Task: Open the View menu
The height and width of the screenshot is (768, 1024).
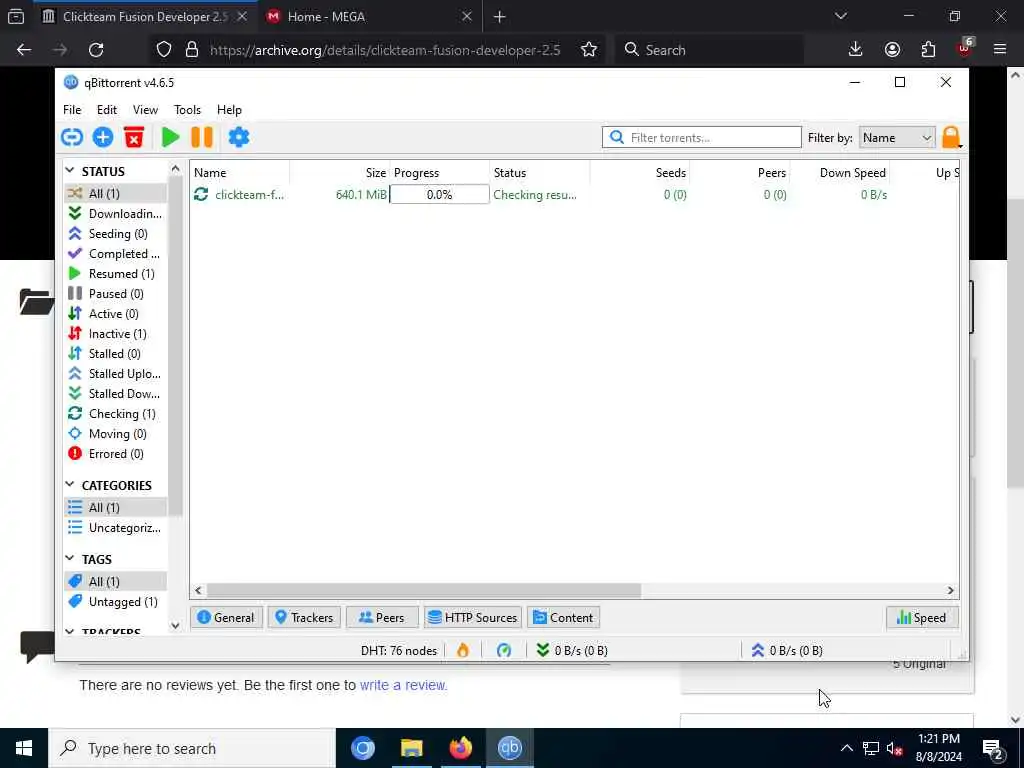Action: [145, 110]
